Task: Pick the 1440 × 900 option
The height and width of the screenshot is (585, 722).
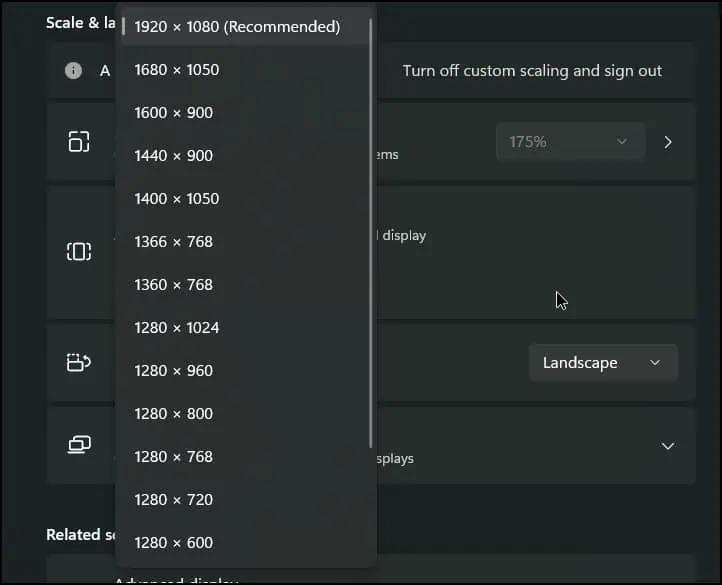Action: point(174,156)
